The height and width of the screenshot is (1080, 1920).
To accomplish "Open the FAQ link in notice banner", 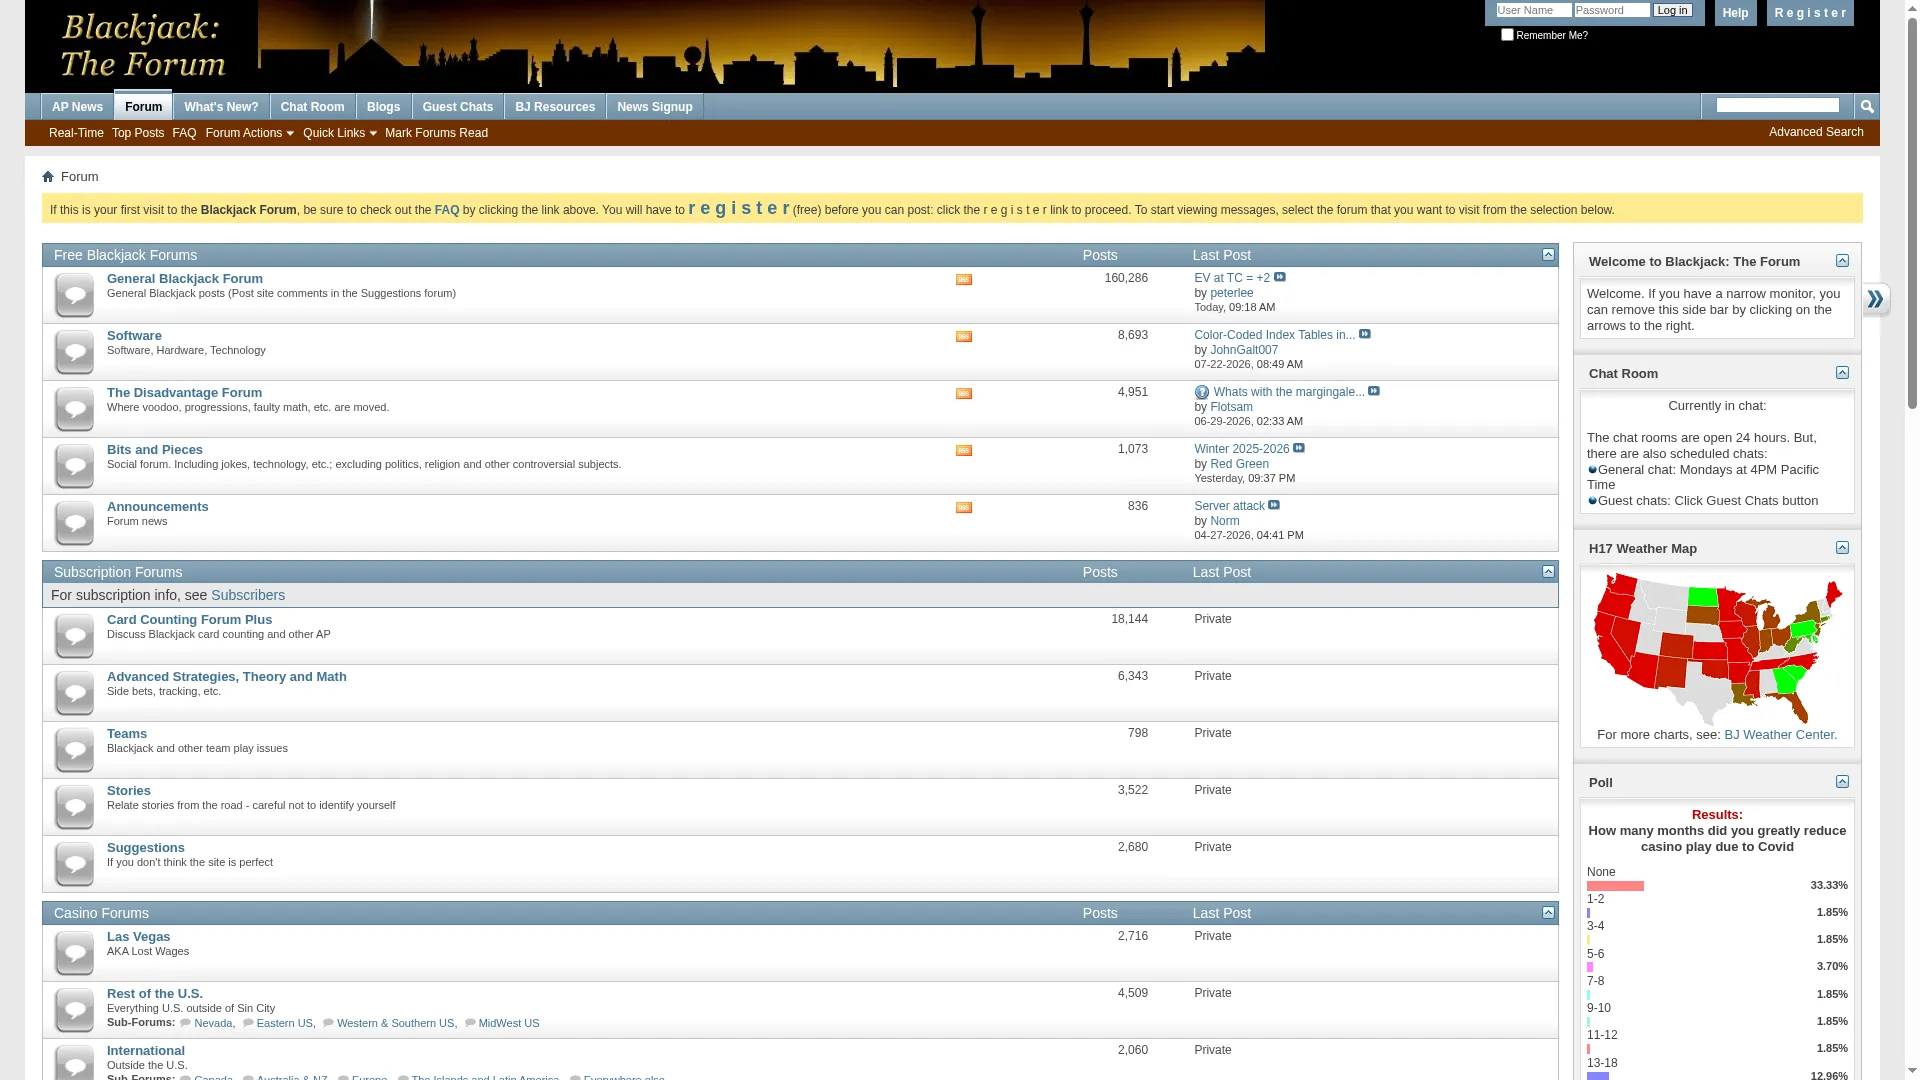I will [447, 210].
